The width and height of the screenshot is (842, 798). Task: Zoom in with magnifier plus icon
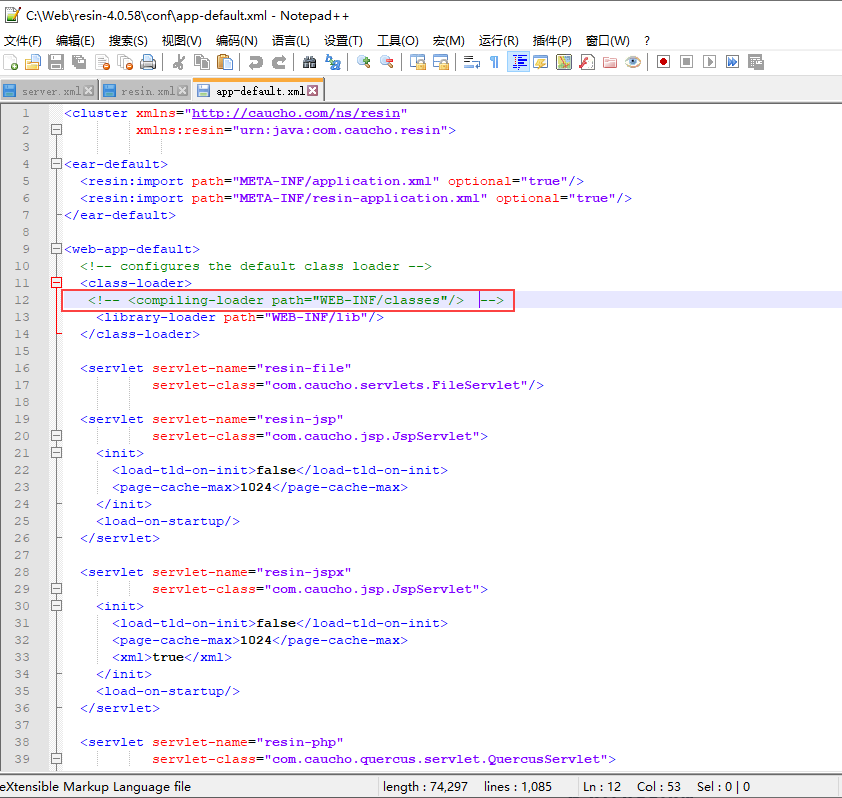364,62
